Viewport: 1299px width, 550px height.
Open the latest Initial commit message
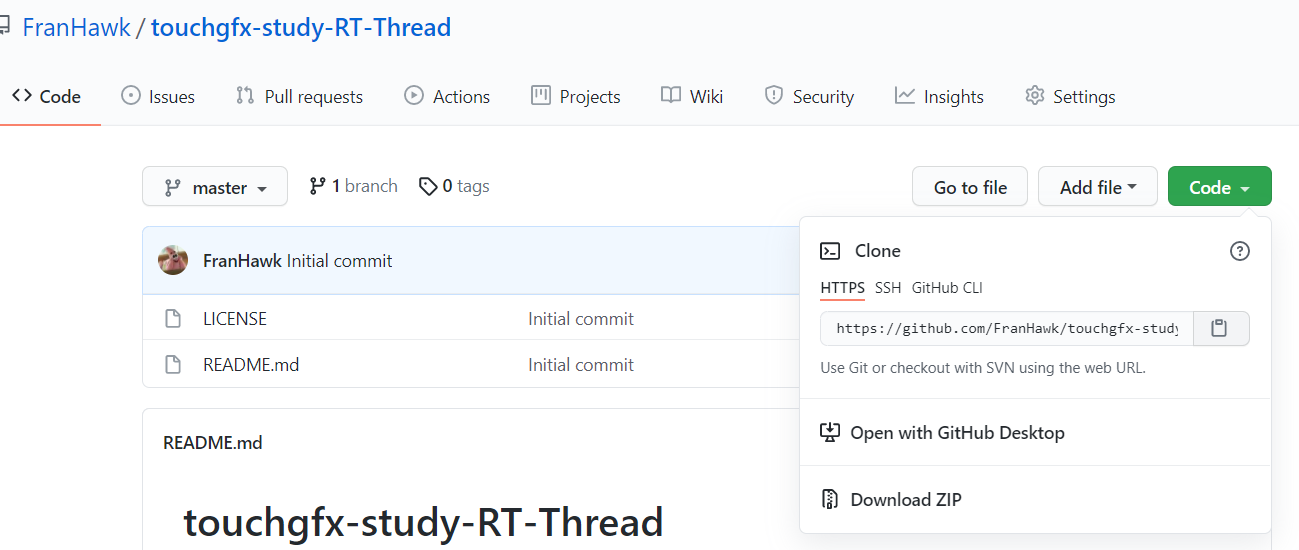tap(340, 261)
